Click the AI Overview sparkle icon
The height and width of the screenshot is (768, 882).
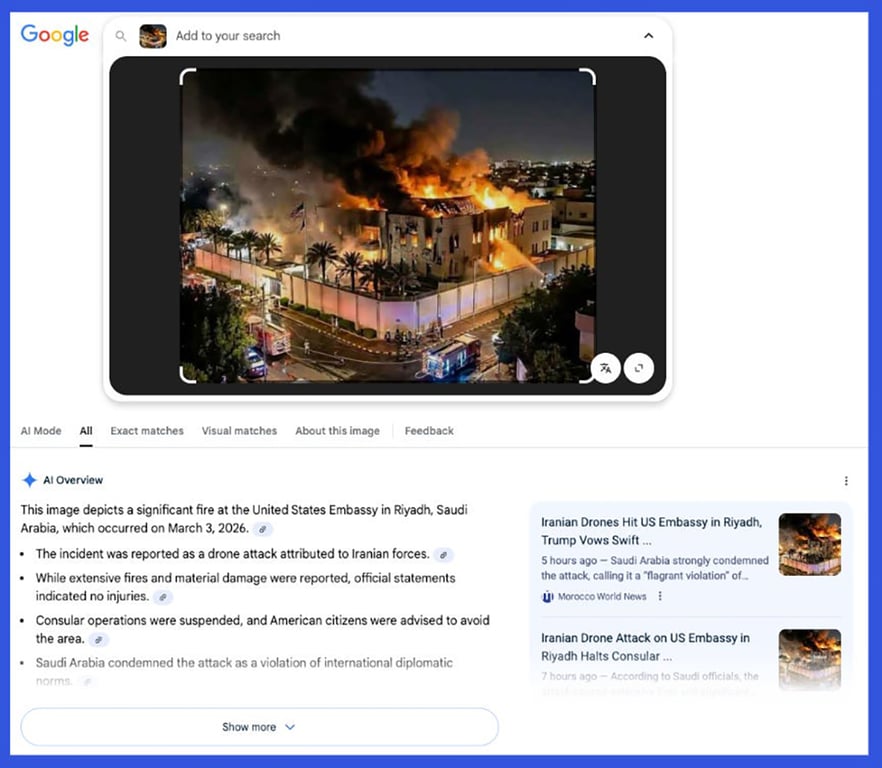point(29,480)
